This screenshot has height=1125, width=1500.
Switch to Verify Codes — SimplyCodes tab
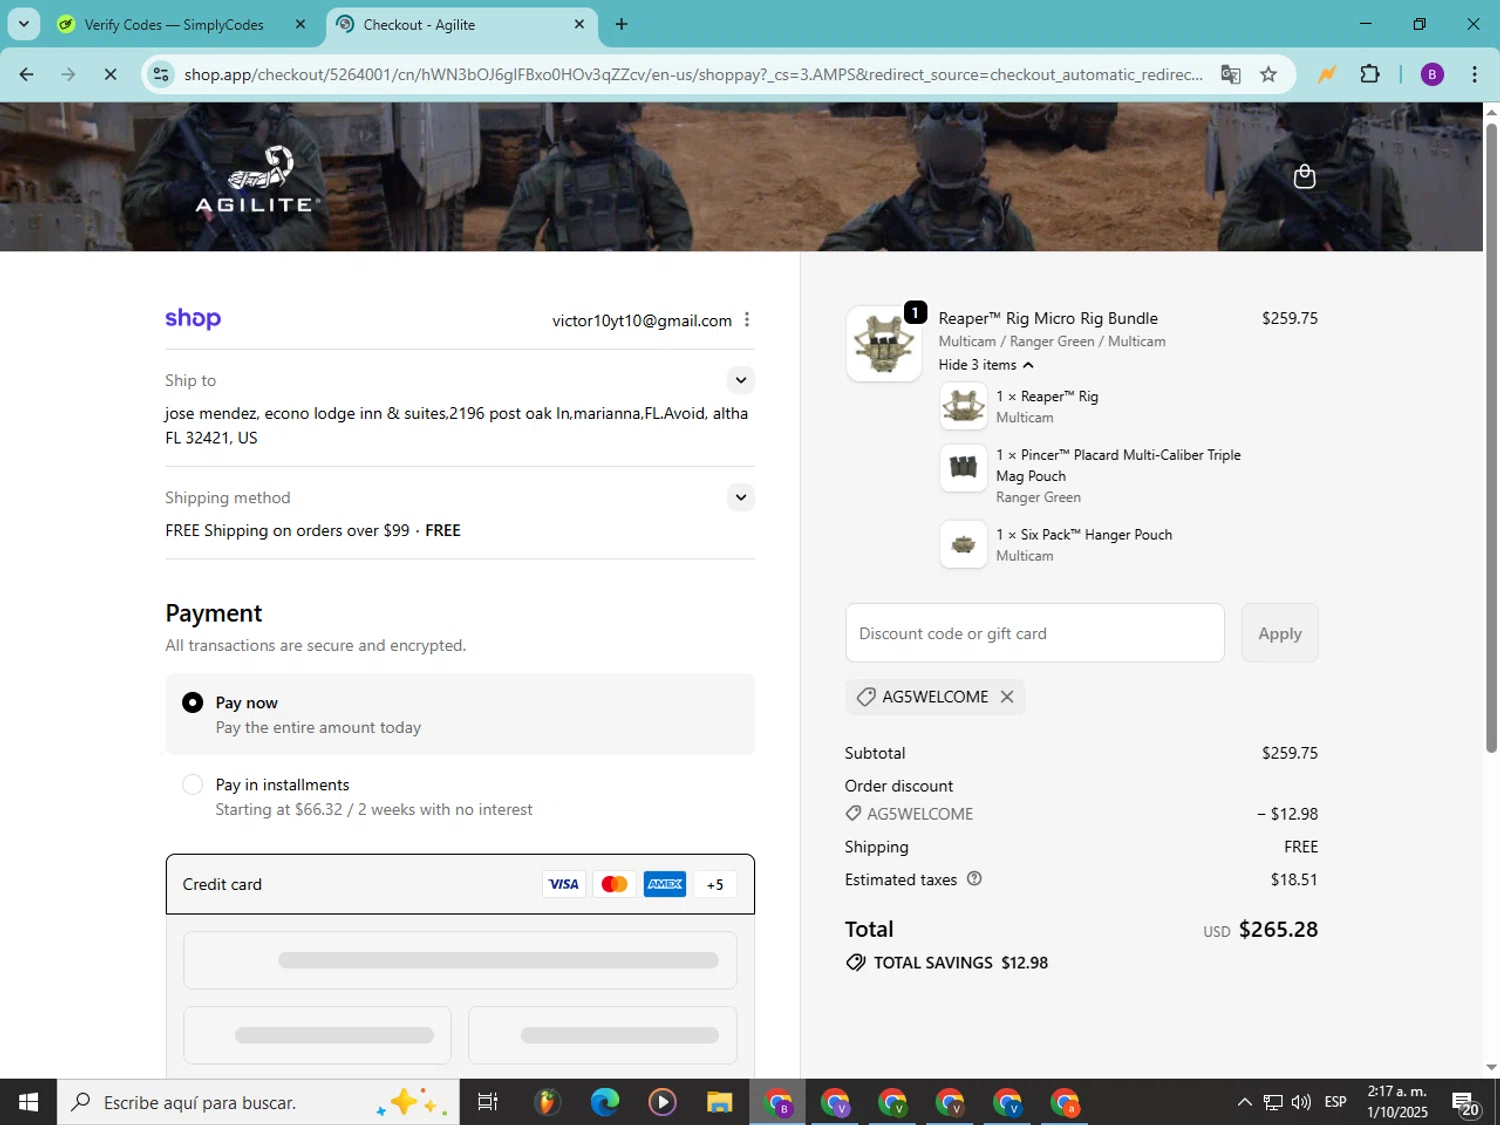174,24
